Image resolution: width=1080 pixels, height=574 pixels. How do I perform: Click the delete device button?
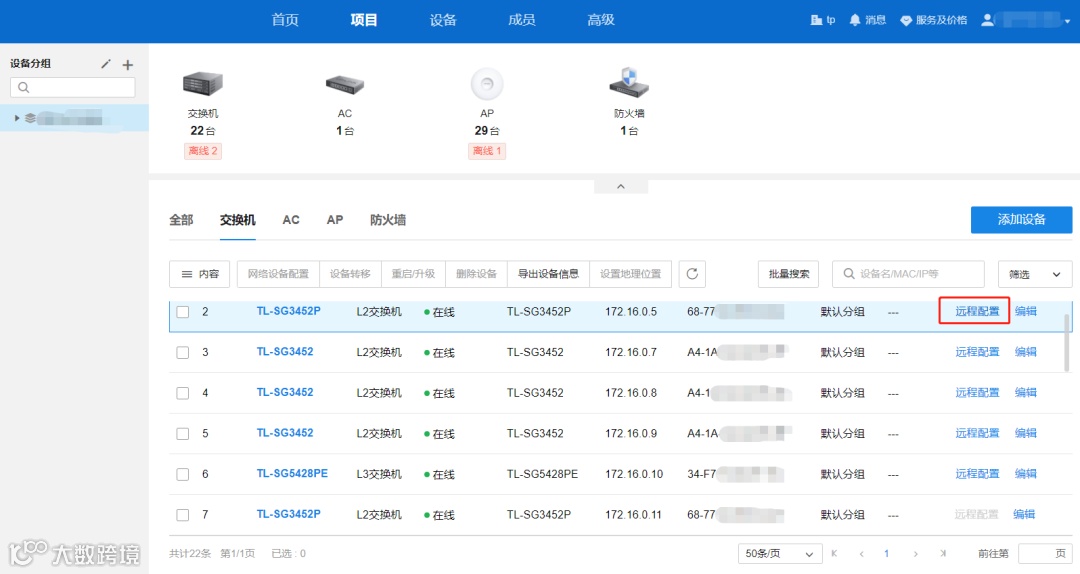point(476,274)
